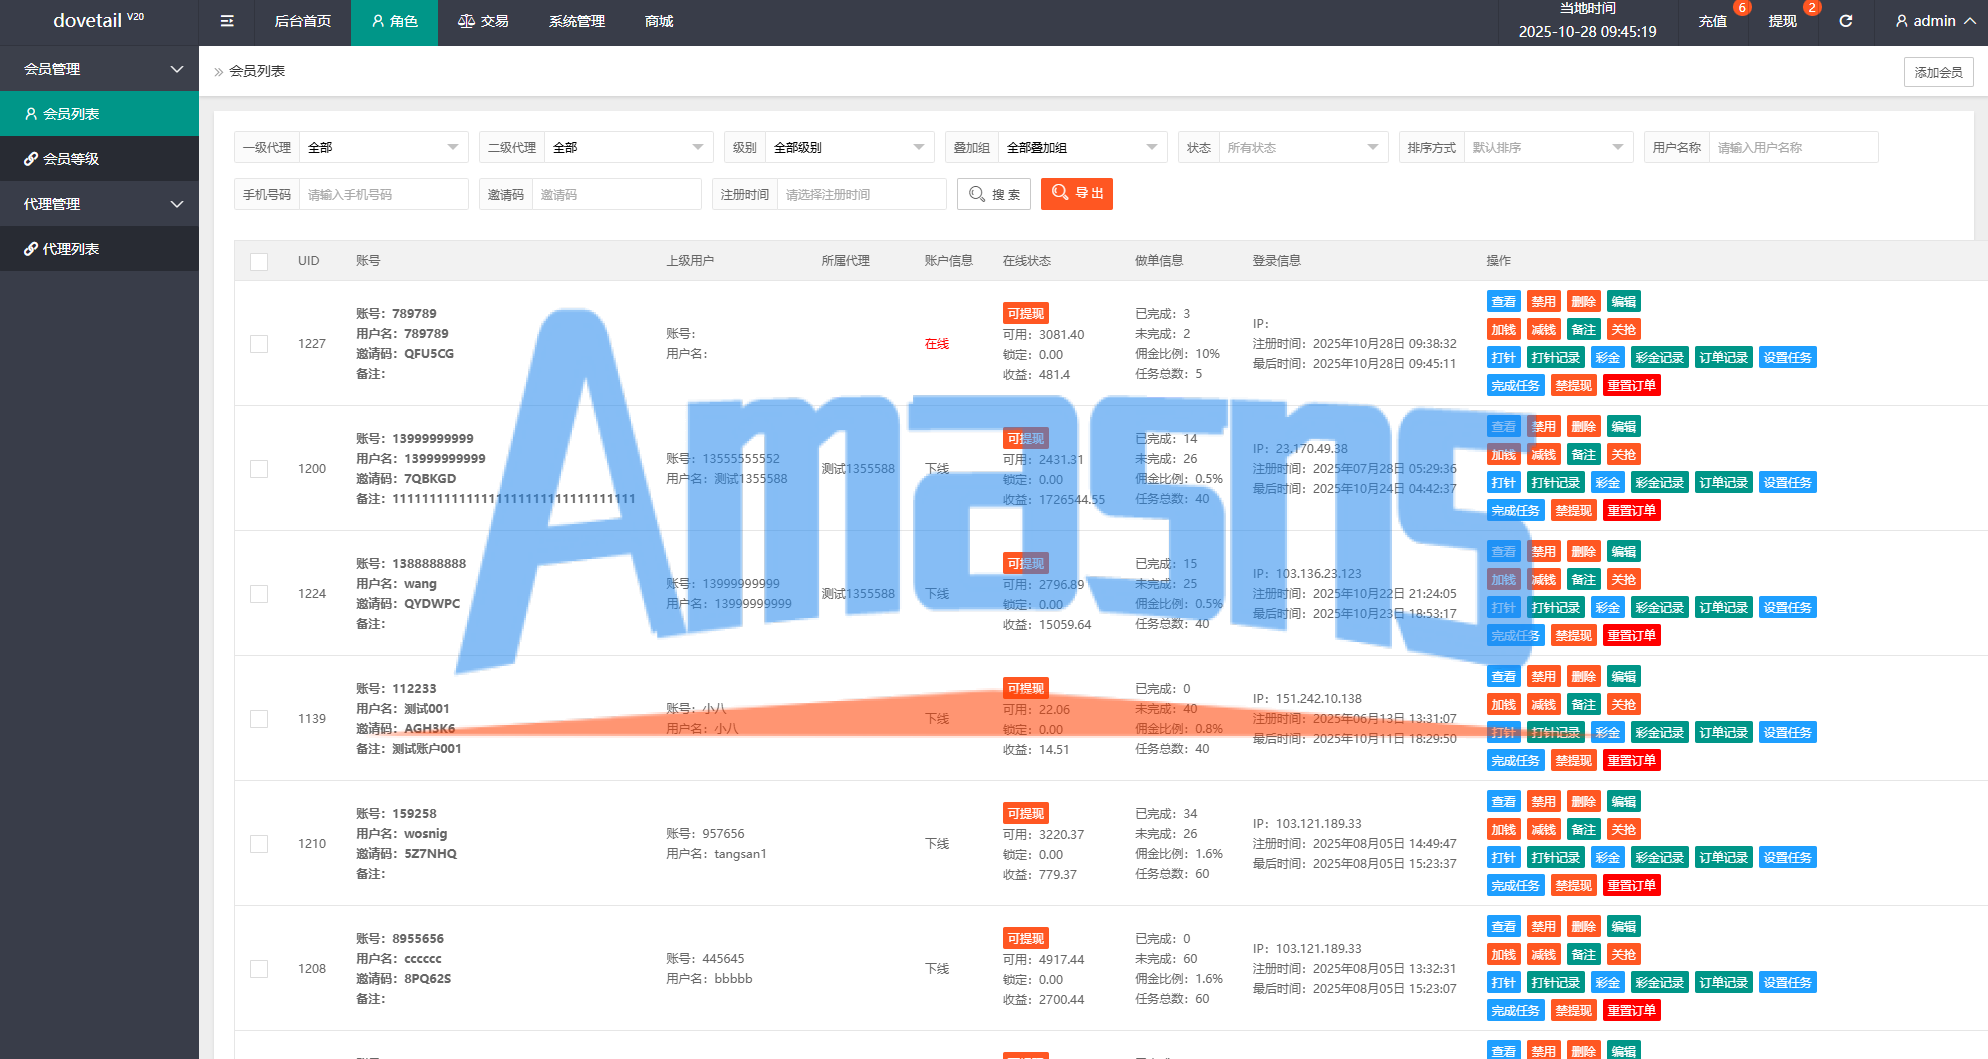Image resolution: width=1988 pixels, height=1059 pixels.
Task: Click 设置任务 for user wosnig
Action: [1787, 858]
